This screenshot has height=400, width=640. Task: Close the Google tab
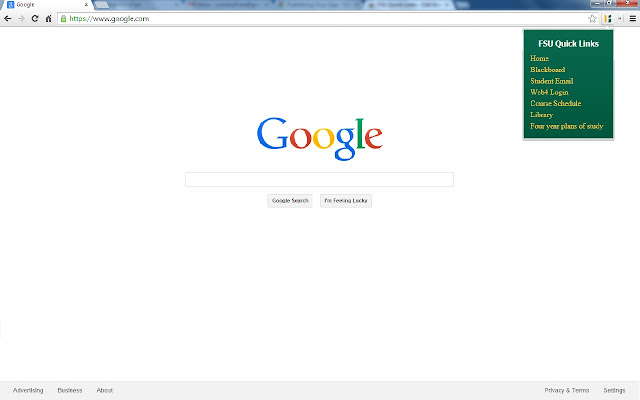(x=86, y=5)
